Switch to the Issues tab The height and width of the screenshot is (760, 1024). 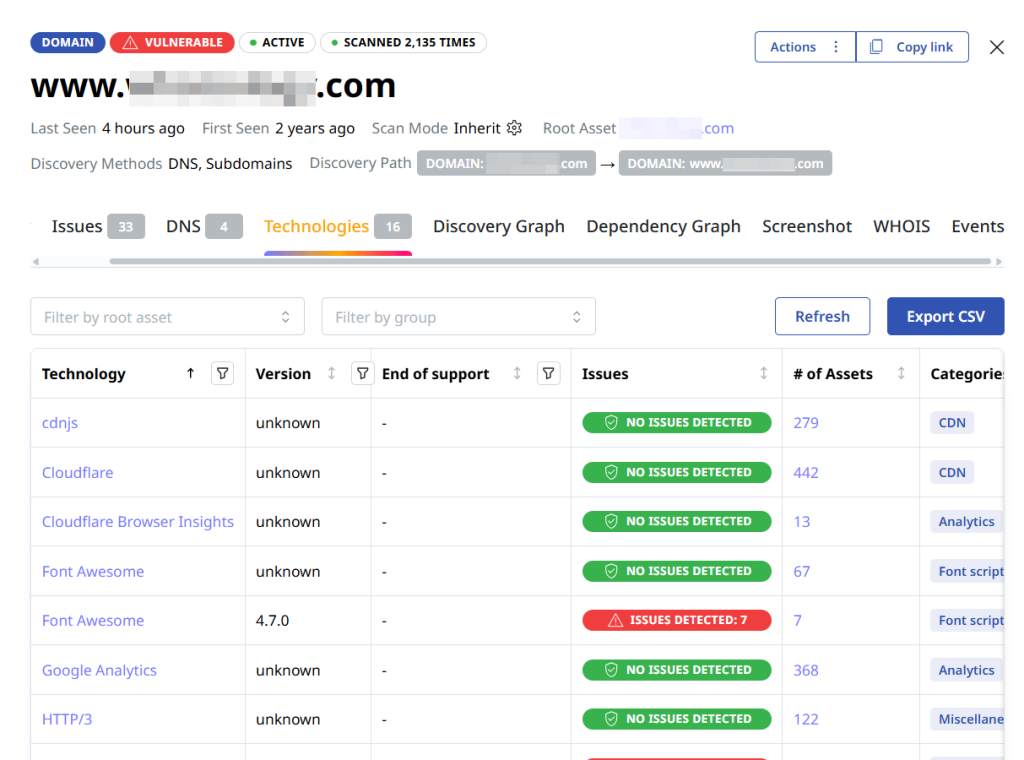[97, 227]
